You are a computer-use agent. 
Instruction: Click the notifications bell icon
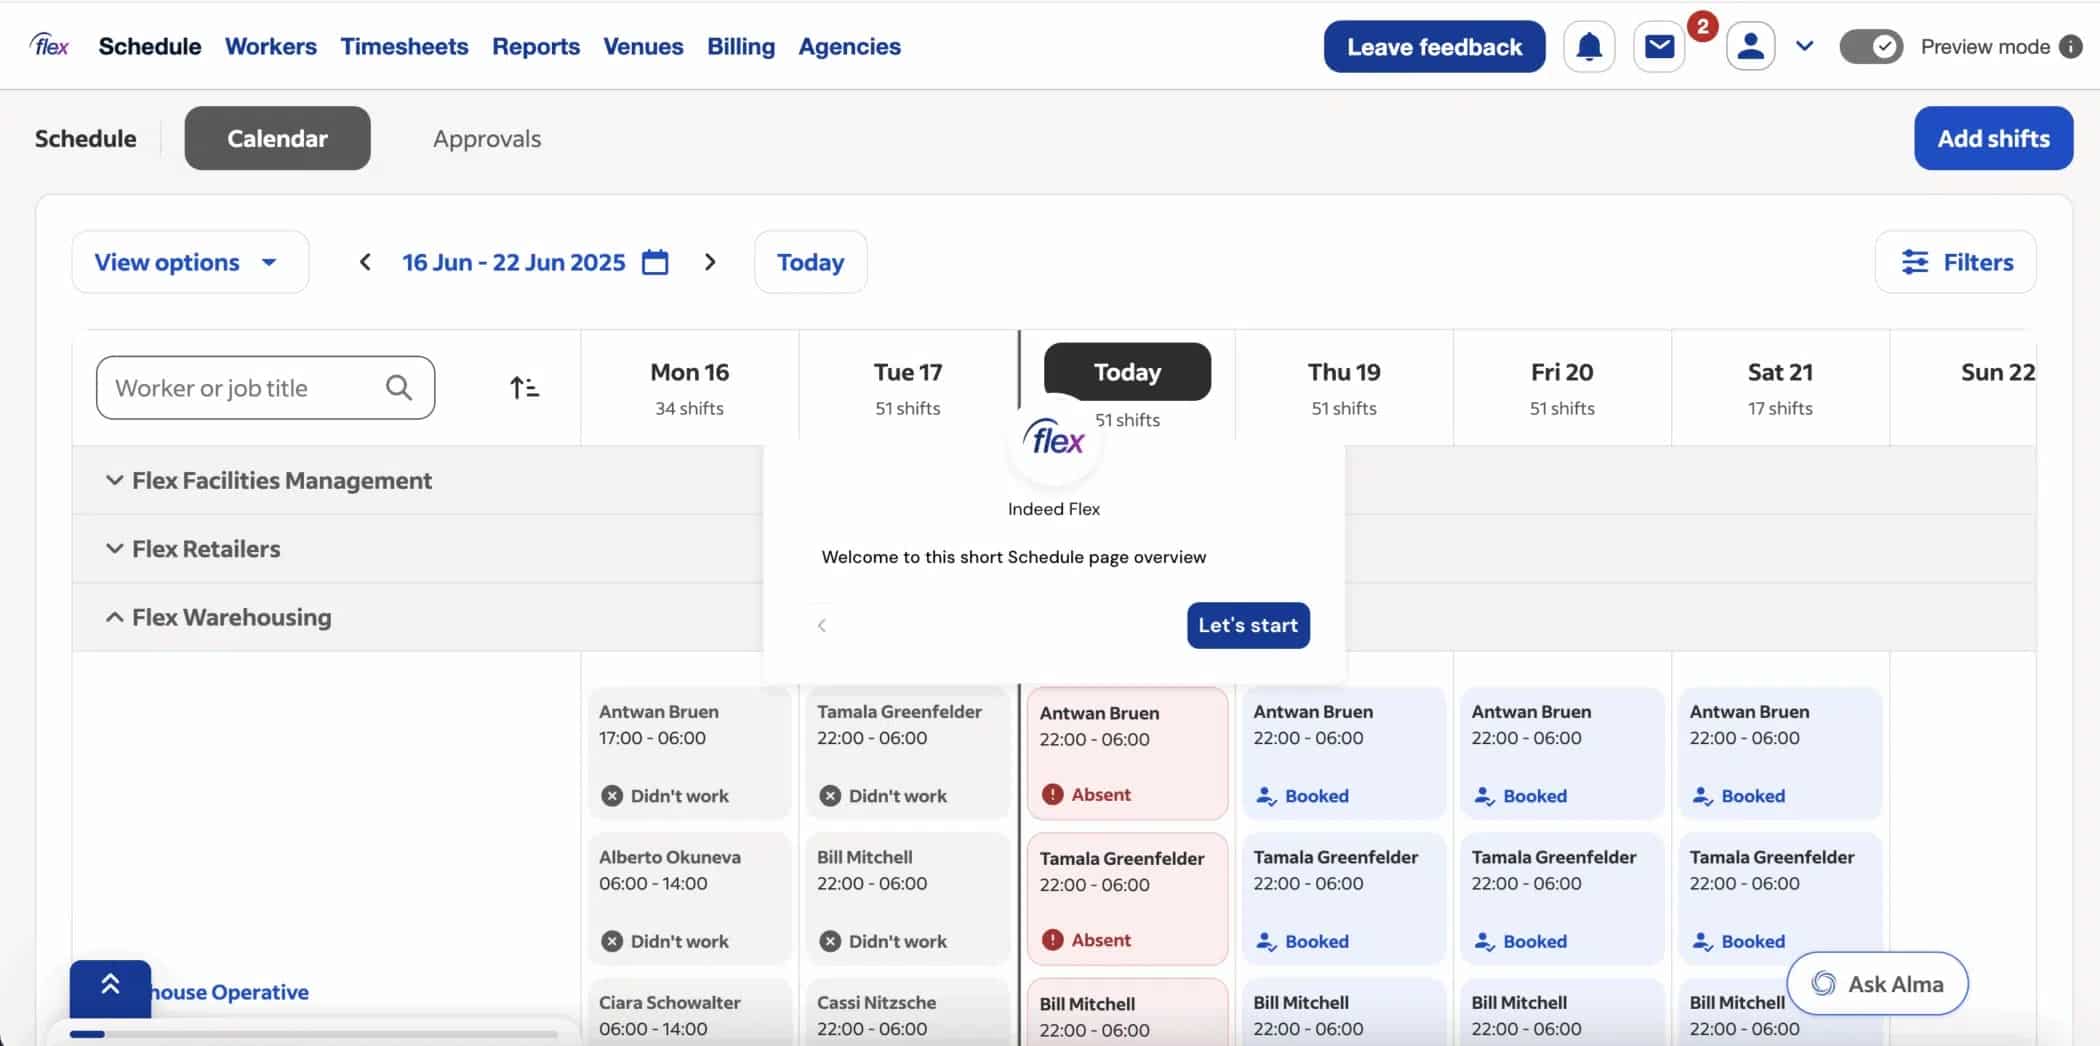pyautogui.click(x=1588, y=47)
